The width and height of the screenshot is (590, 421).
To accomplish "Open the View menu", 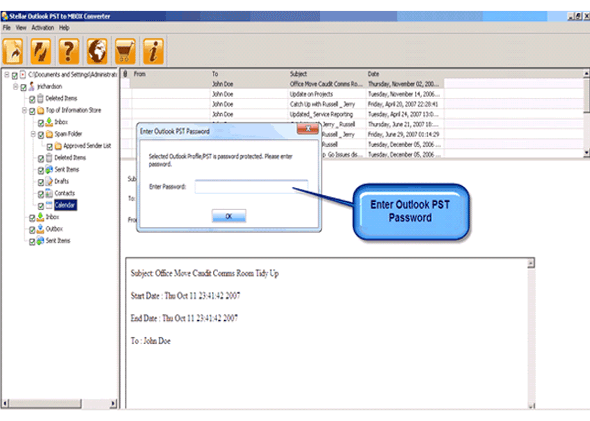I will pos(21,27).
